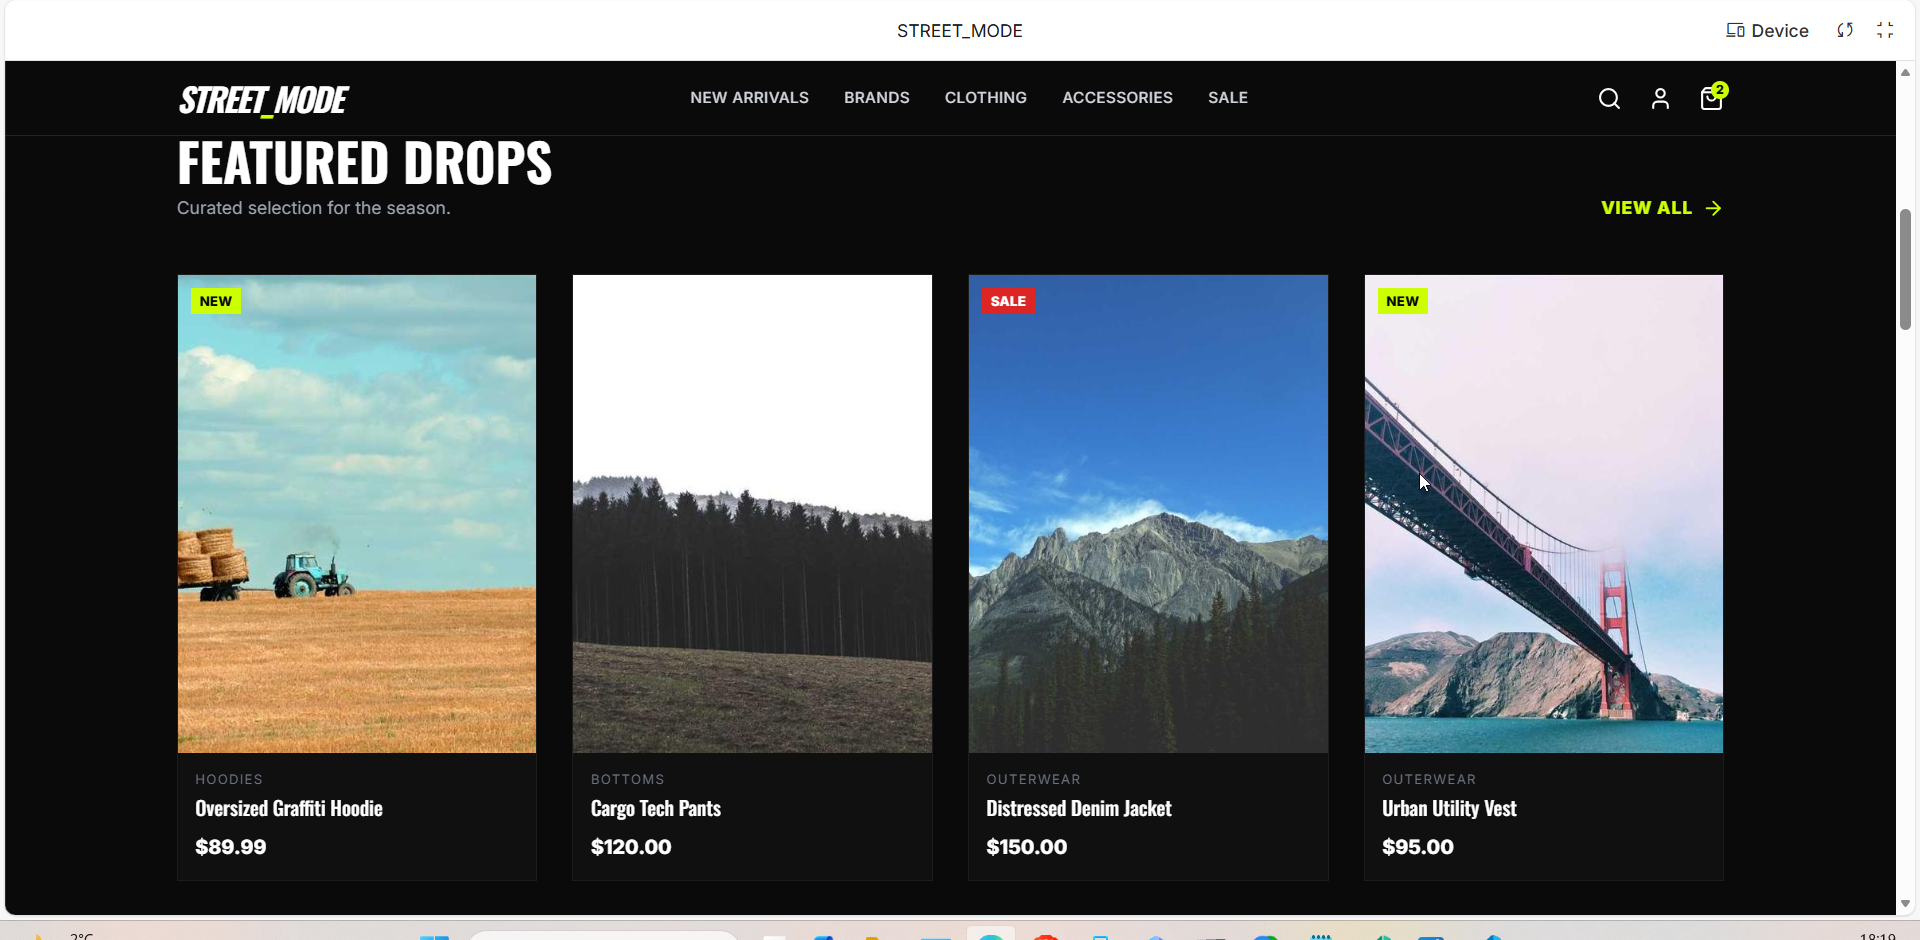The width and height of the screenshot is (1920, 940).
Task: Click the STREET_MODE logo
Action: click(264, 100)
